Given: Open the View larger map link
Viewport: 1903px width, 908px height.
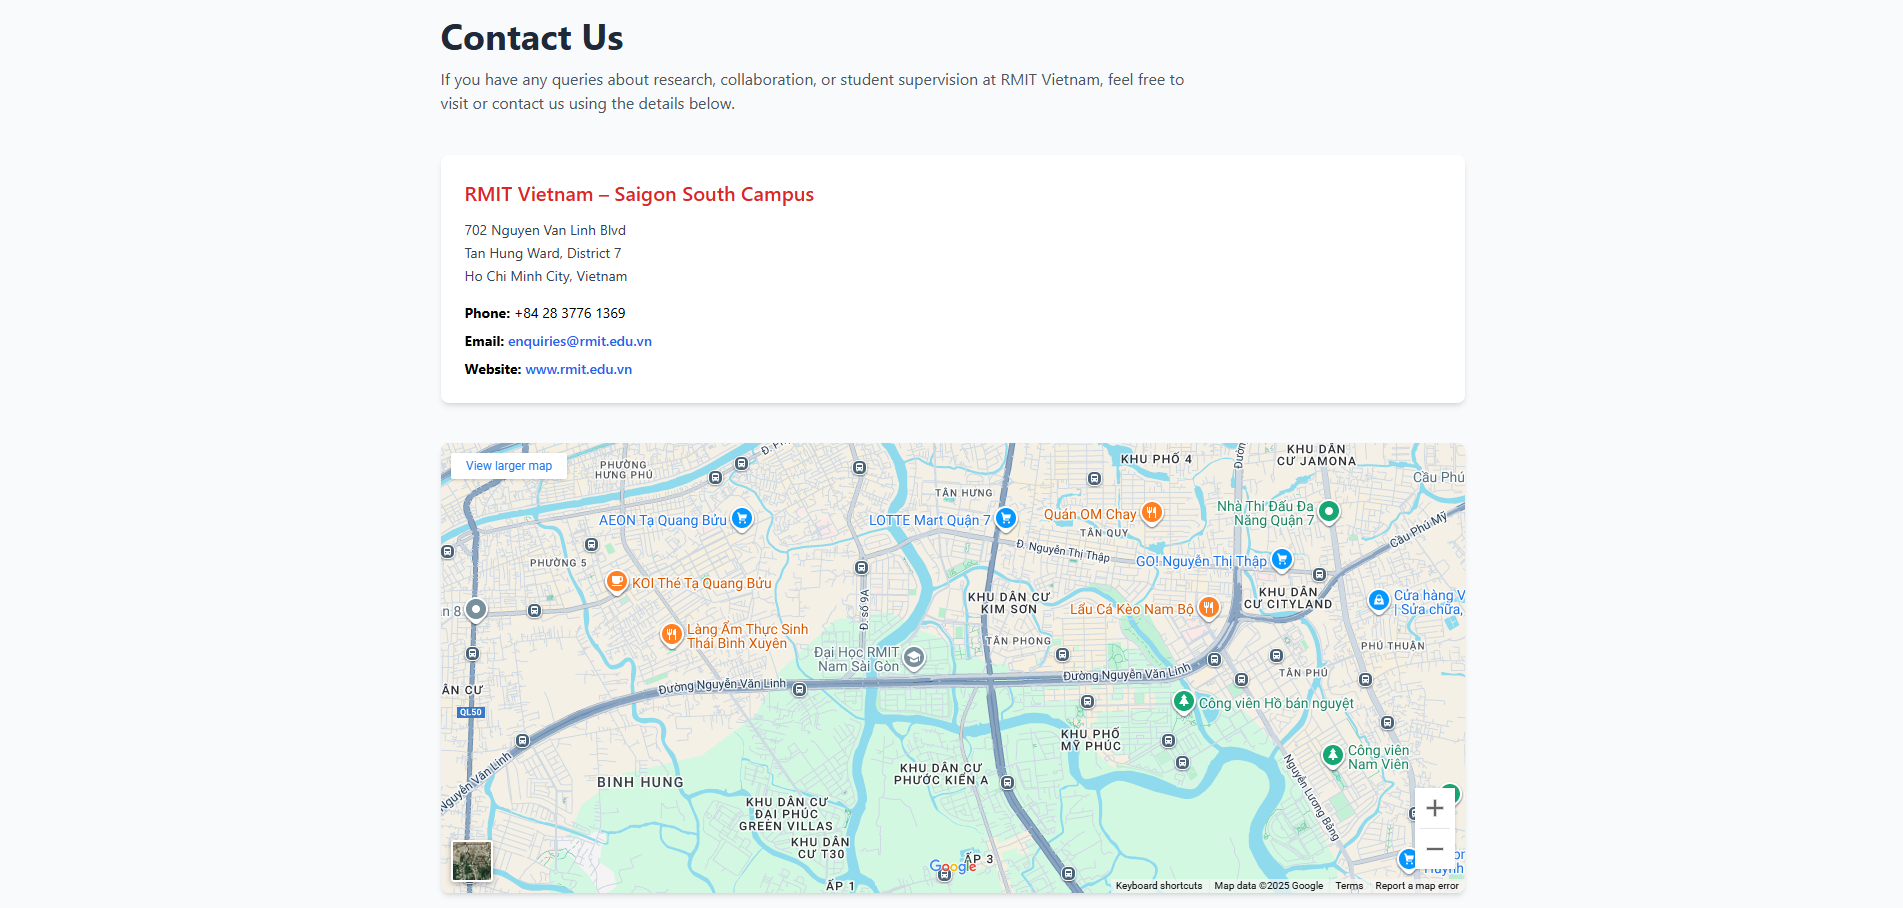Looking at the screenshot, I should 509,466.
